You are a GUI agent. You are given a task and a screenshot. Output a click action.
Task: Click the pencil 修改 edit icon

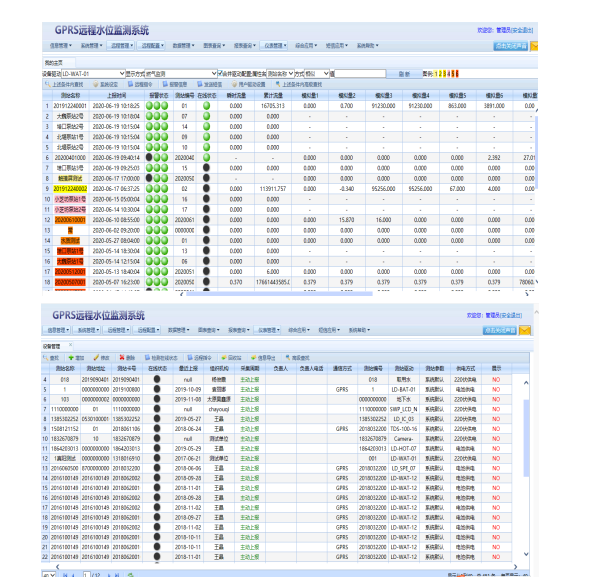coord(96,357)
